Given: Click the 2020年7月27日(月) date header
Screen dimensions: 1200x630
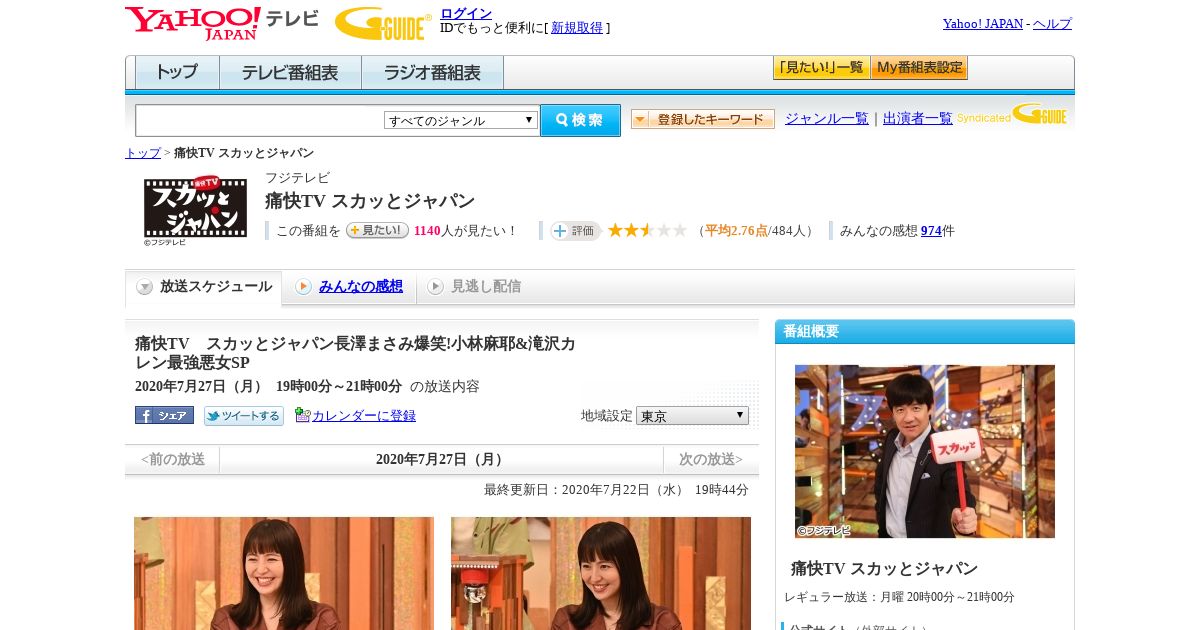Looking at the screenshot, I should [441, 460].
